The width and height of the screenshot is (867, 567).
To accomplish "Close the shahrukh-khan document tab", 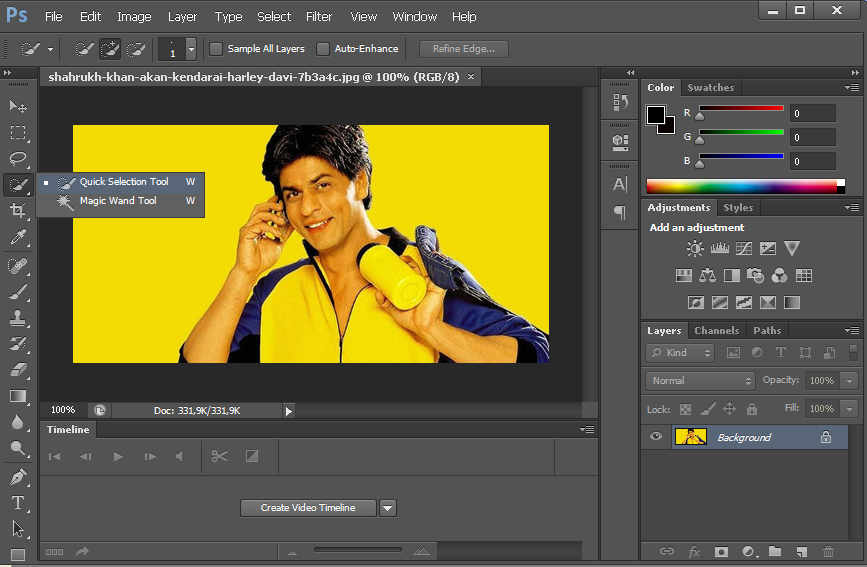I will coord(471,76).
